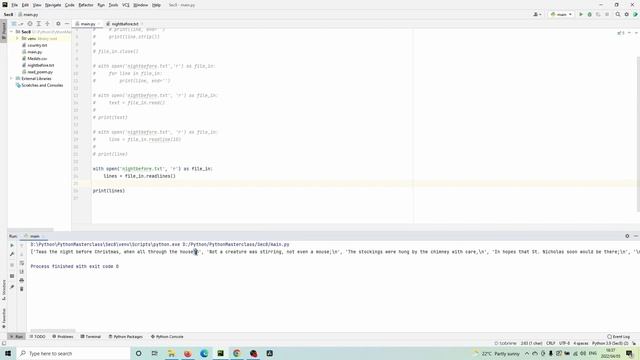This screenshot has height=360, width=640.
Task: Click the editor vertical scrollbar
Action: tap(638, 135)
